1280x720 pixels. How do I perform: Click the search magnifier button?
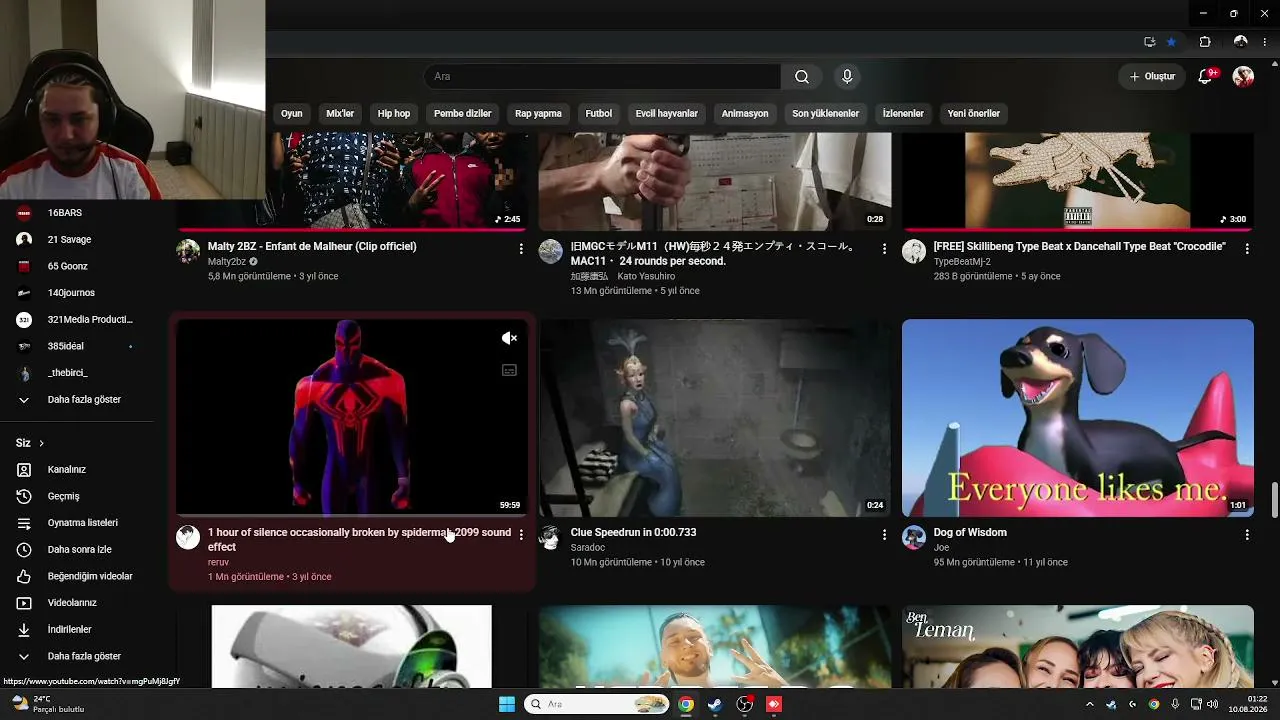[802, 77]
